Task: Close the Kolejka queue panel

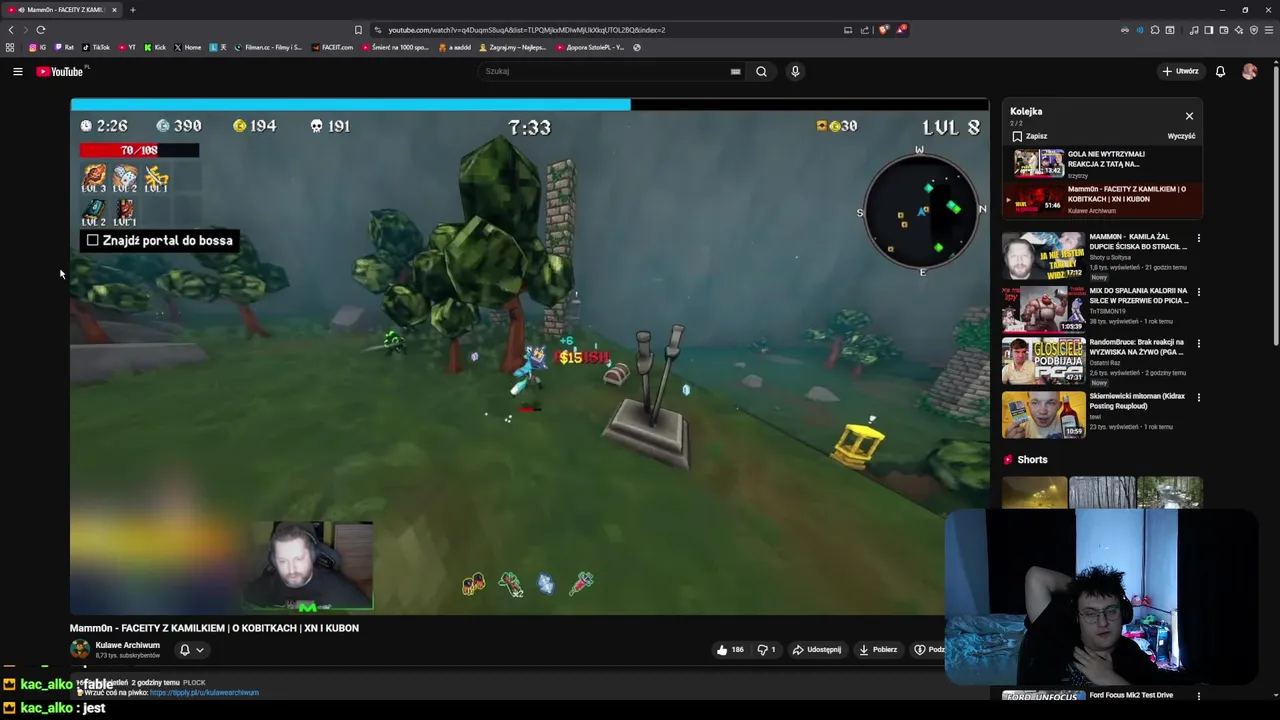Action: (1189, 116)
